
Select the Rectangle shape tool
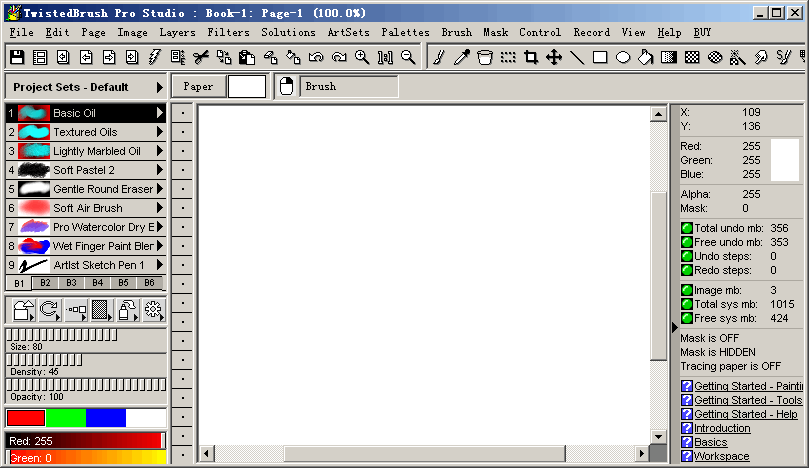tap(600, 57)
